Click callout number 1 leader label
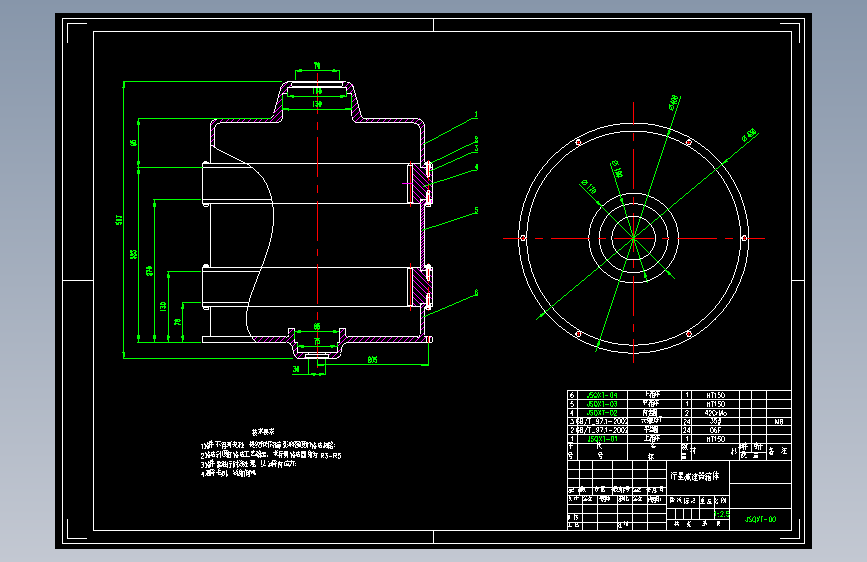Image resolution: width=867 pixels, height=562 pixels. tap(476, 115)
